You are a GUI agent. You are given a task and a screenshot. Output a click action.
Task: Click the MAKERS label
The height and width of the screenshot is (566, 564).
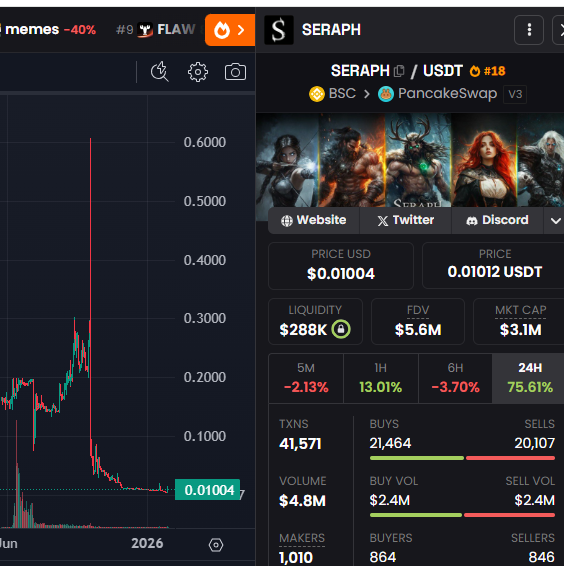point(302,538)
